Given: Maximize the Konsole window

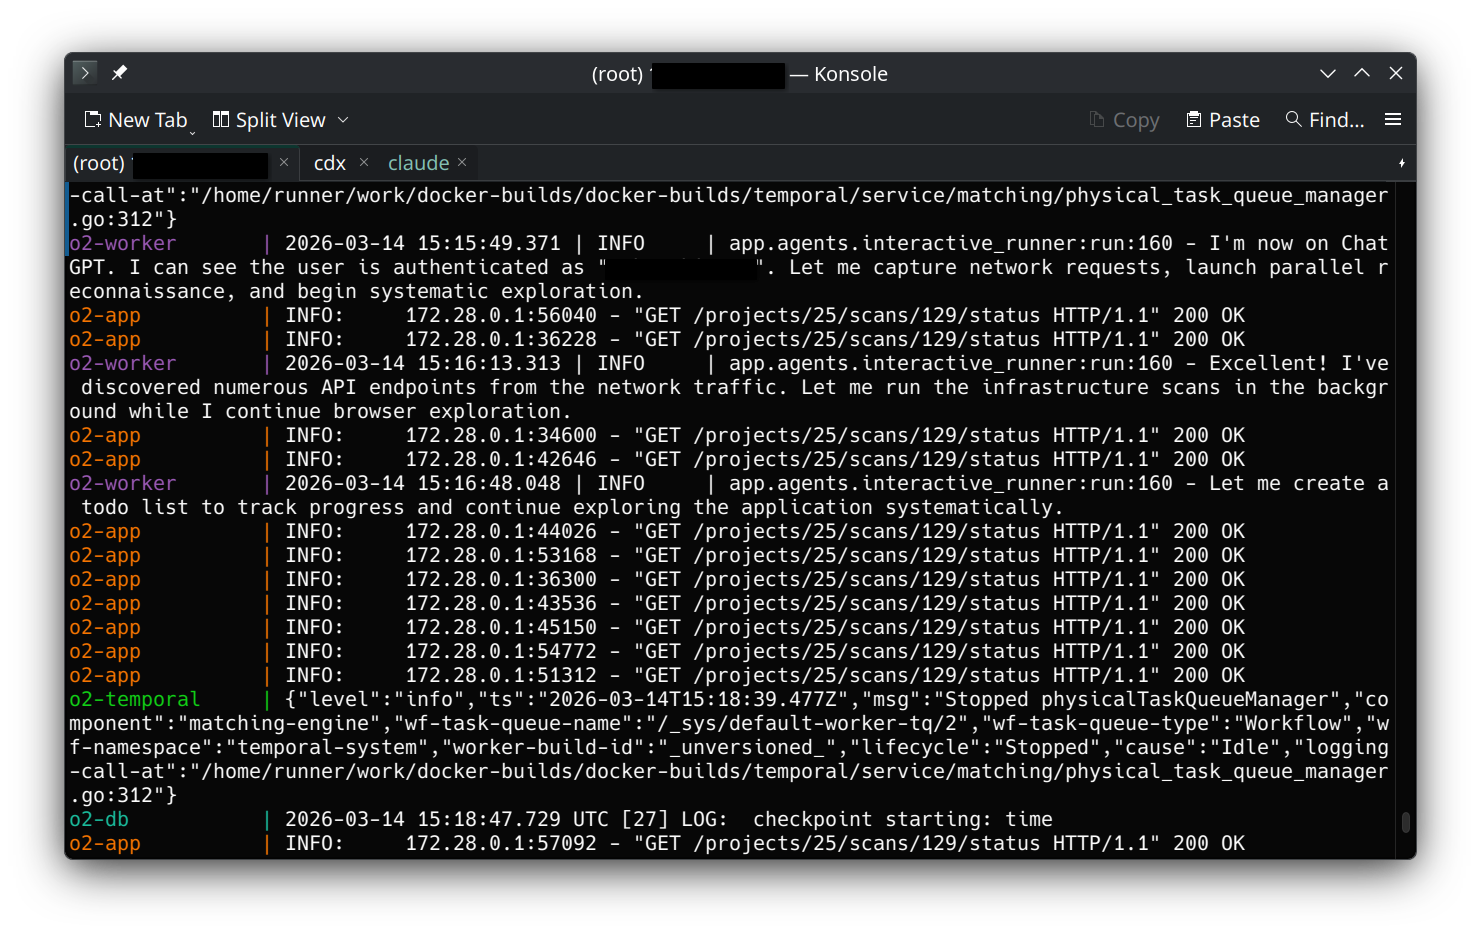Looking at the screenshot, I should 1362,73.
